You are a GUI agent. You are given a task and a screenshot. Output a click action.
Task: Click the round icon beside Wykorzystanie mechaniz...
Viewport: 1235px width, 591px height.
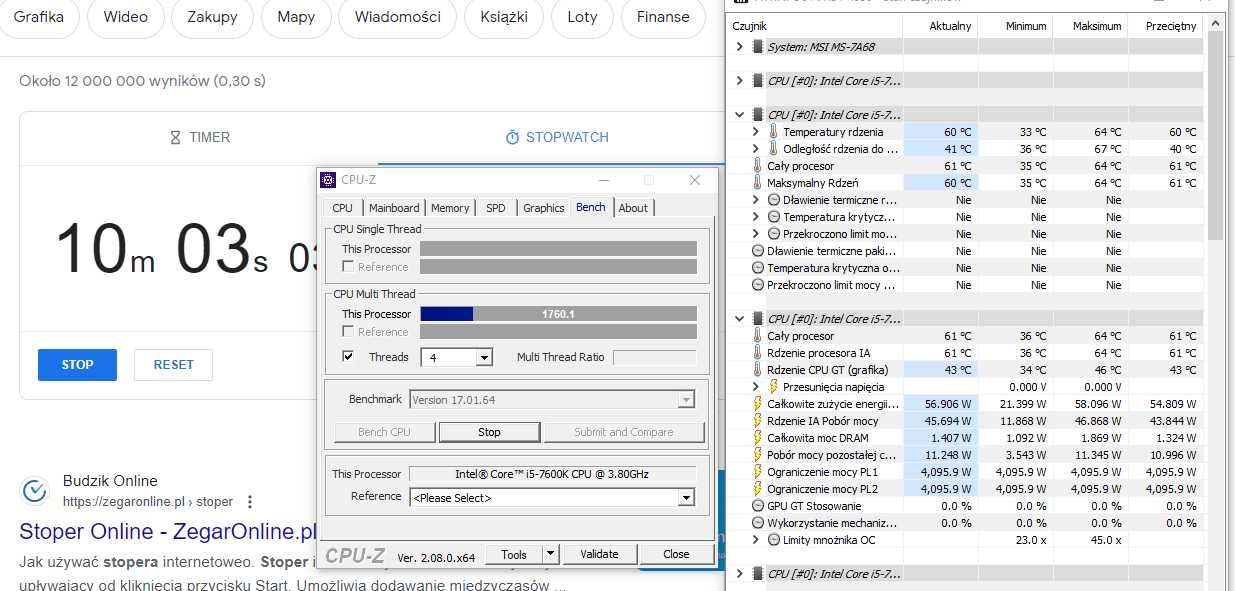(x=757, y=523)
